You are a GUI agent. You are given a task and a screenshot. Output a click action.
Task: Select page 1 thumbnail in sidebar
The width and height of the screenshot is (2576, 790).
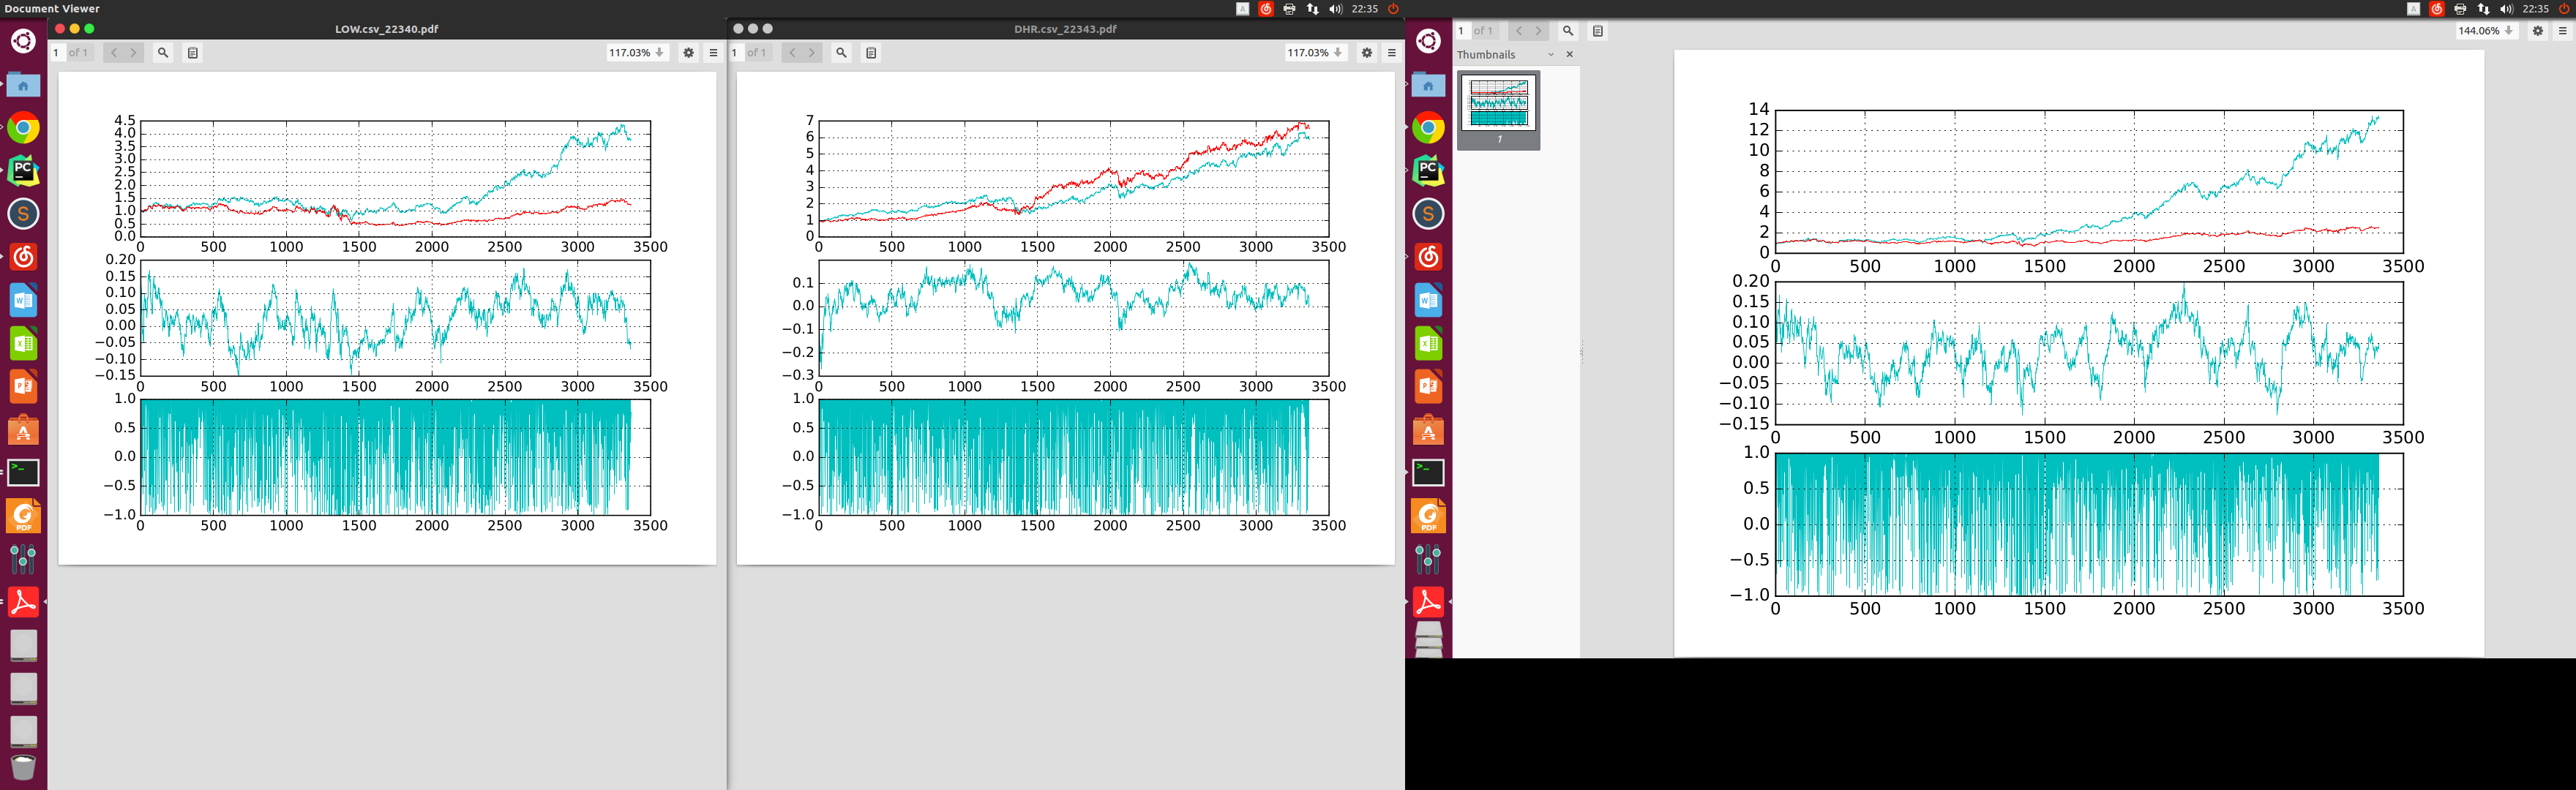pos(1498,104)
